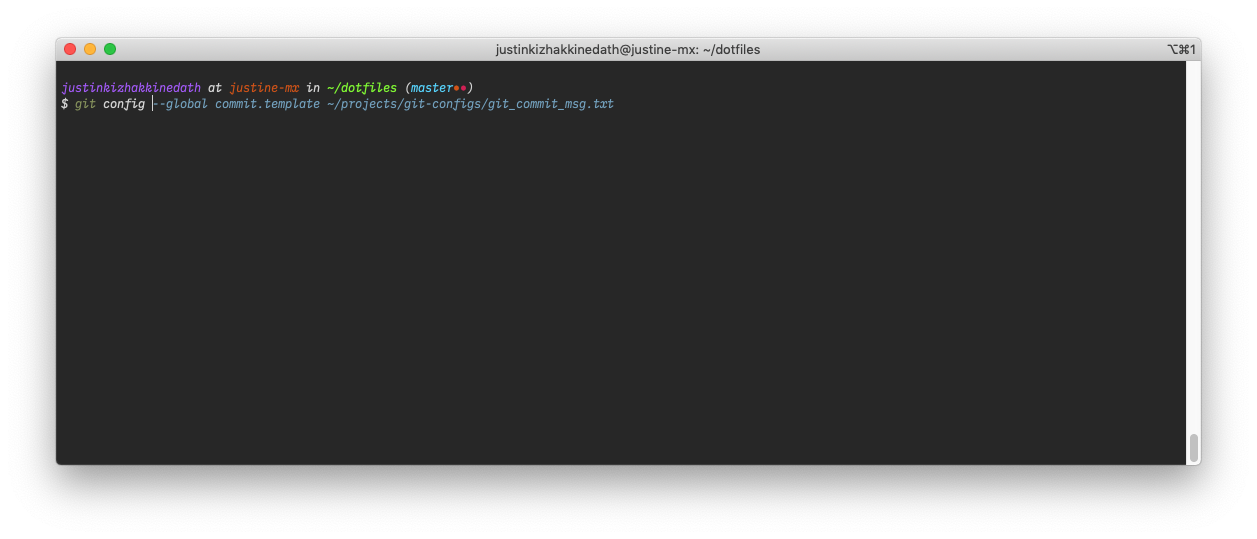Click the git_commit_msg.txt file path

471,104
